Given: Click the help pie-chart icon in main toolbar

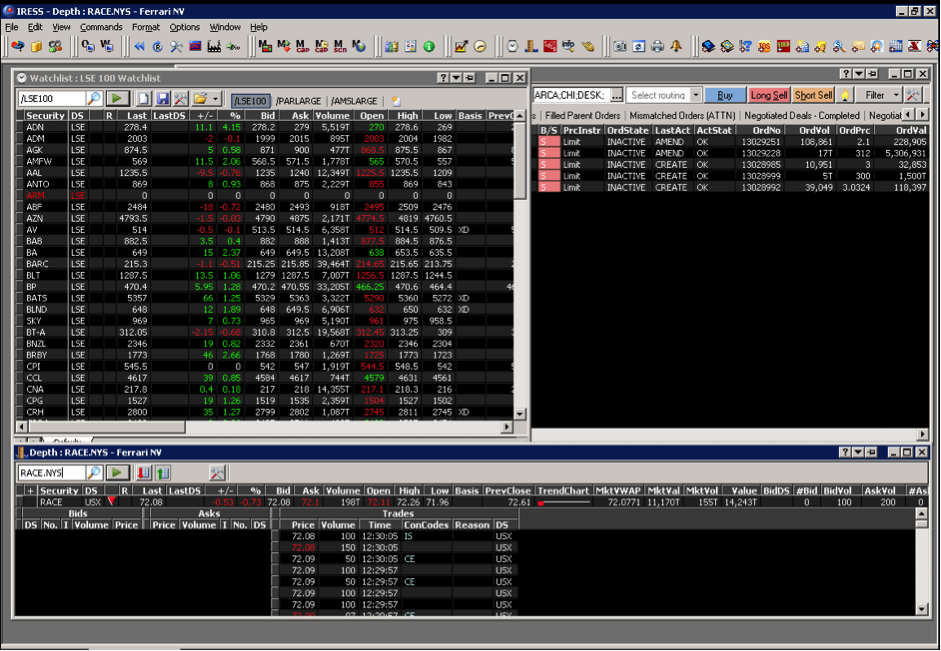Looking at the screenshot, I should (17, 46).
